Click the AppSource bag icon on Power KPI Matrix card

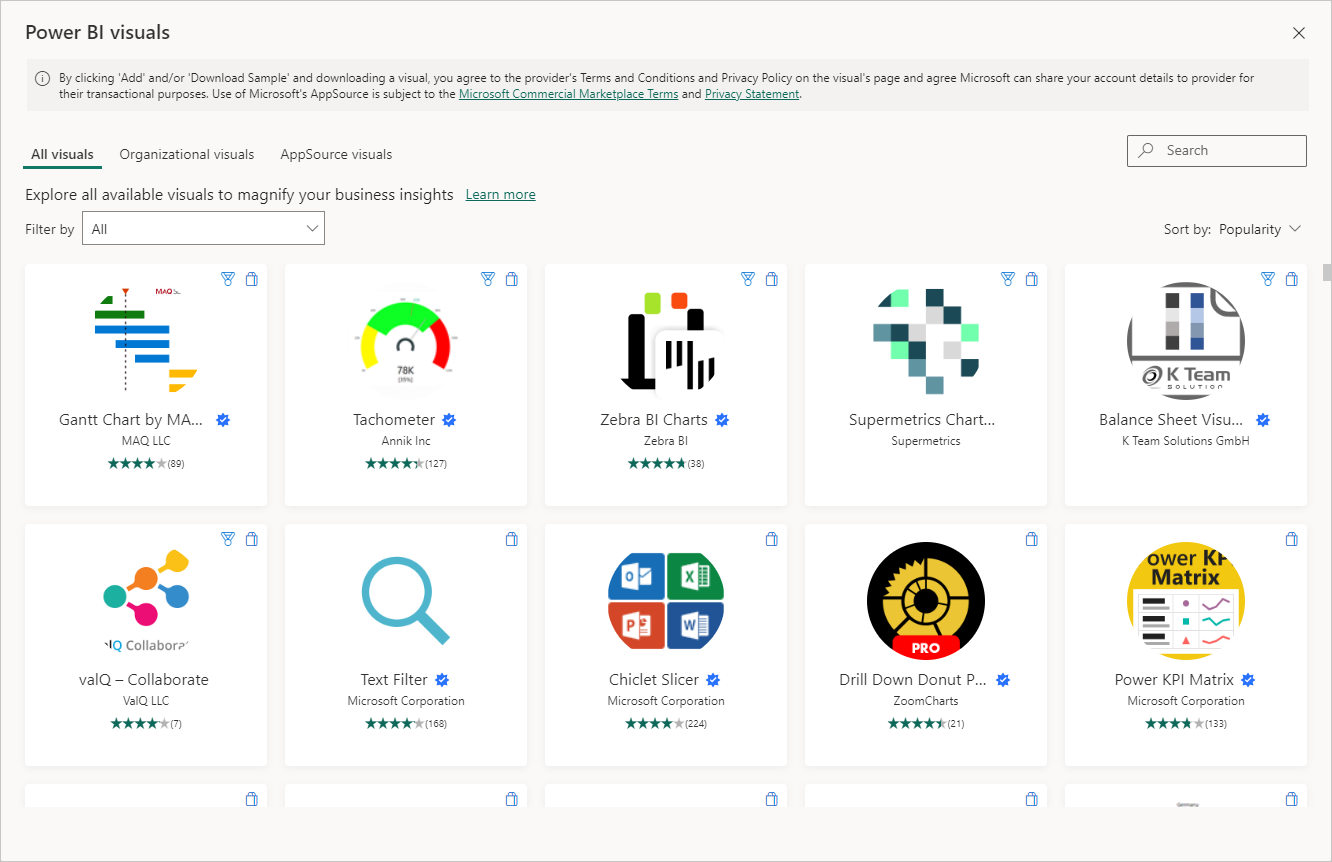point(1292,539)
